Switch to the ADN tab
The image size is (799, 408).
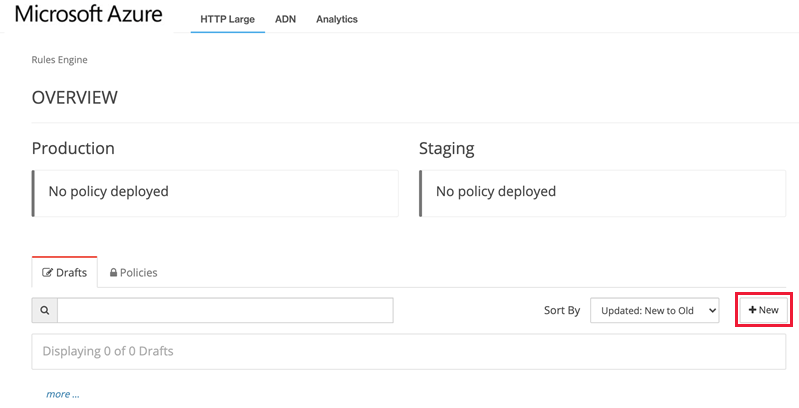pyautogui.click(x=285, y=19)
